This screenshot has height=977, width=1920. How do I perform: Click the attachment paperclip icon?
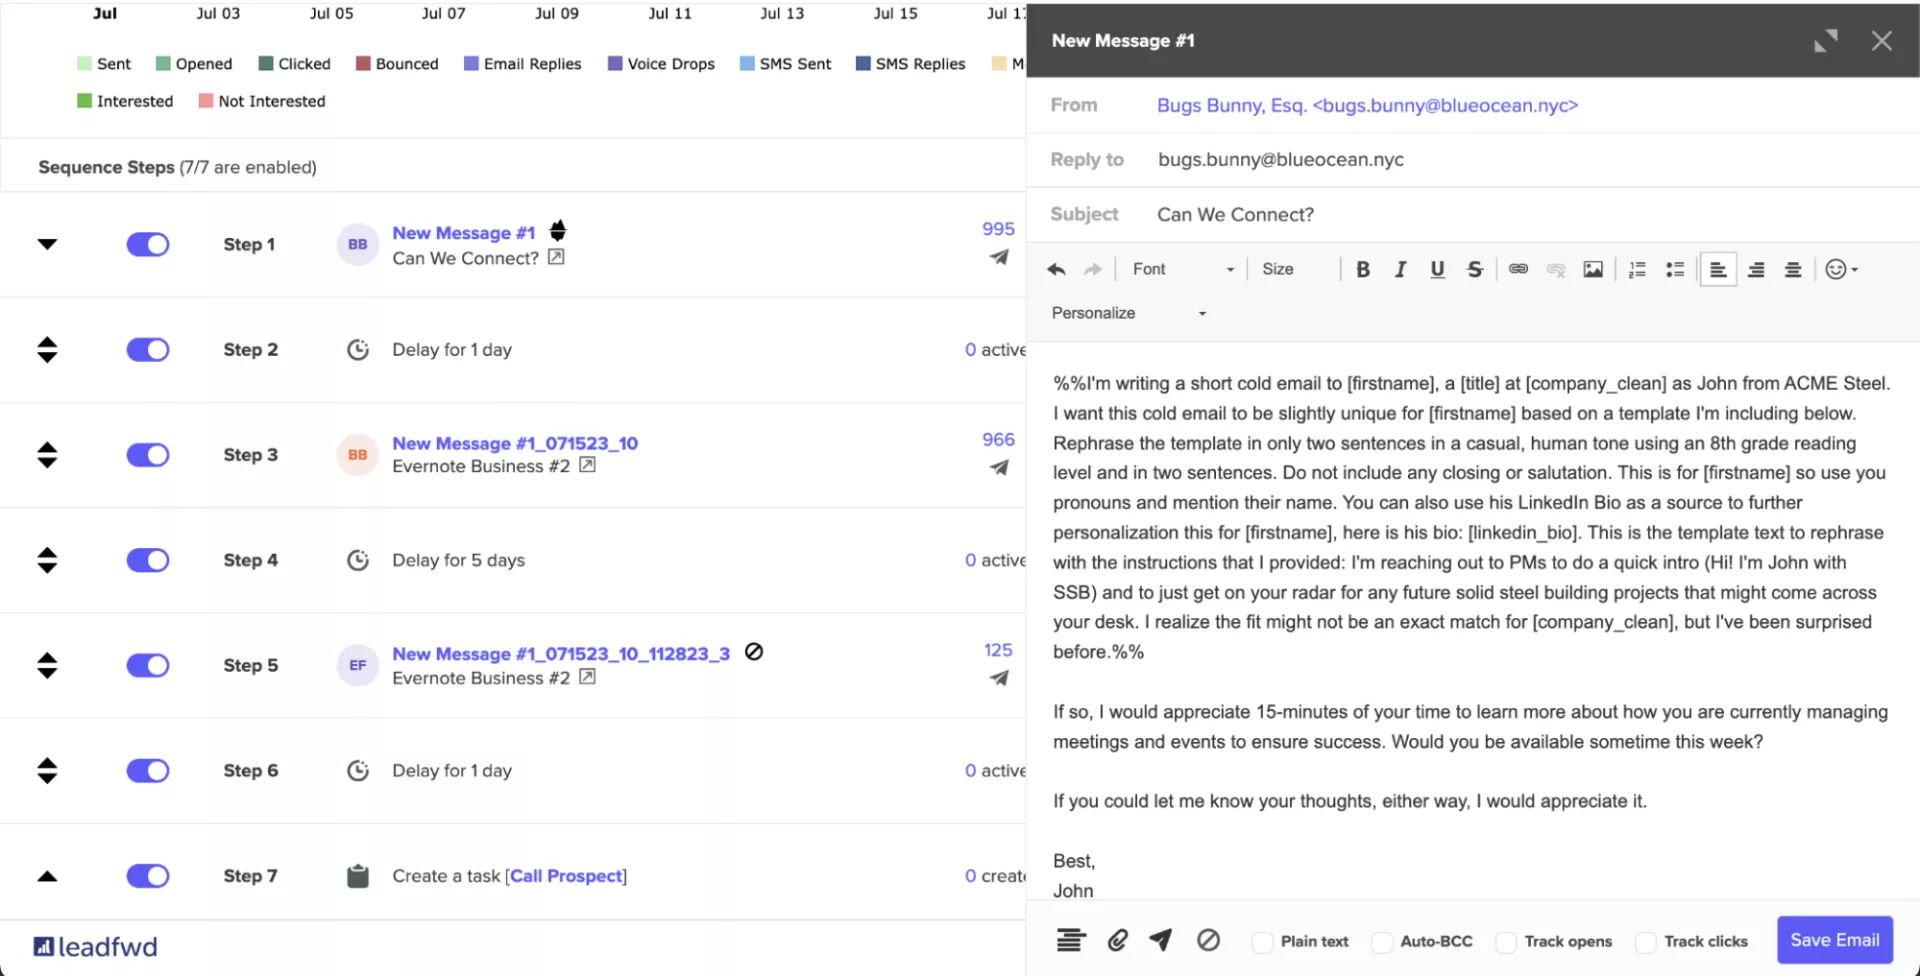click(x=1117, y=940)
